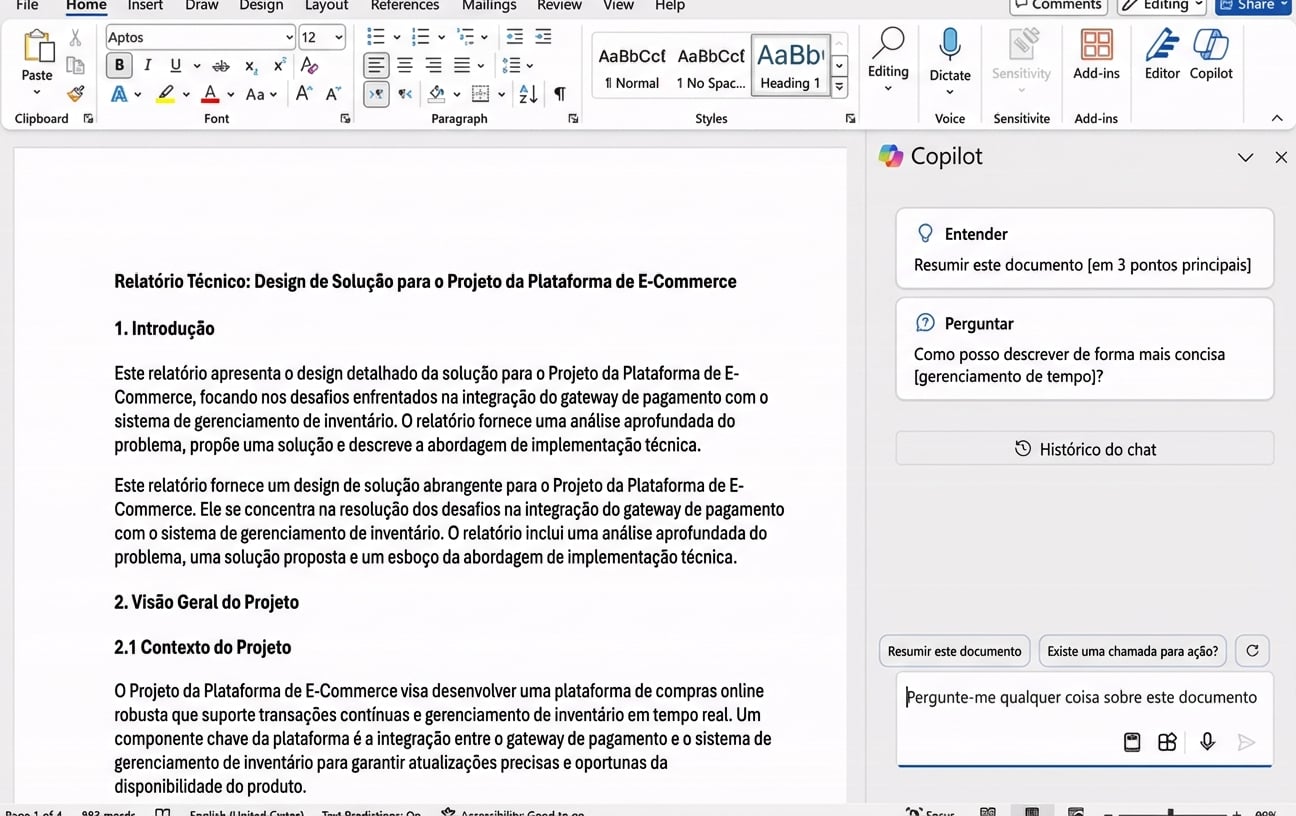Switch to the References tab
The image size is (1296, 816).
coord(404,6)
